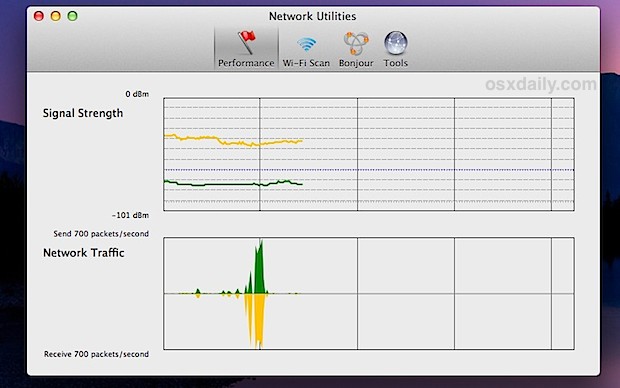620x388 pixels.
Task: Click the Signal Strength heading
Action: (x=83, y=113)
